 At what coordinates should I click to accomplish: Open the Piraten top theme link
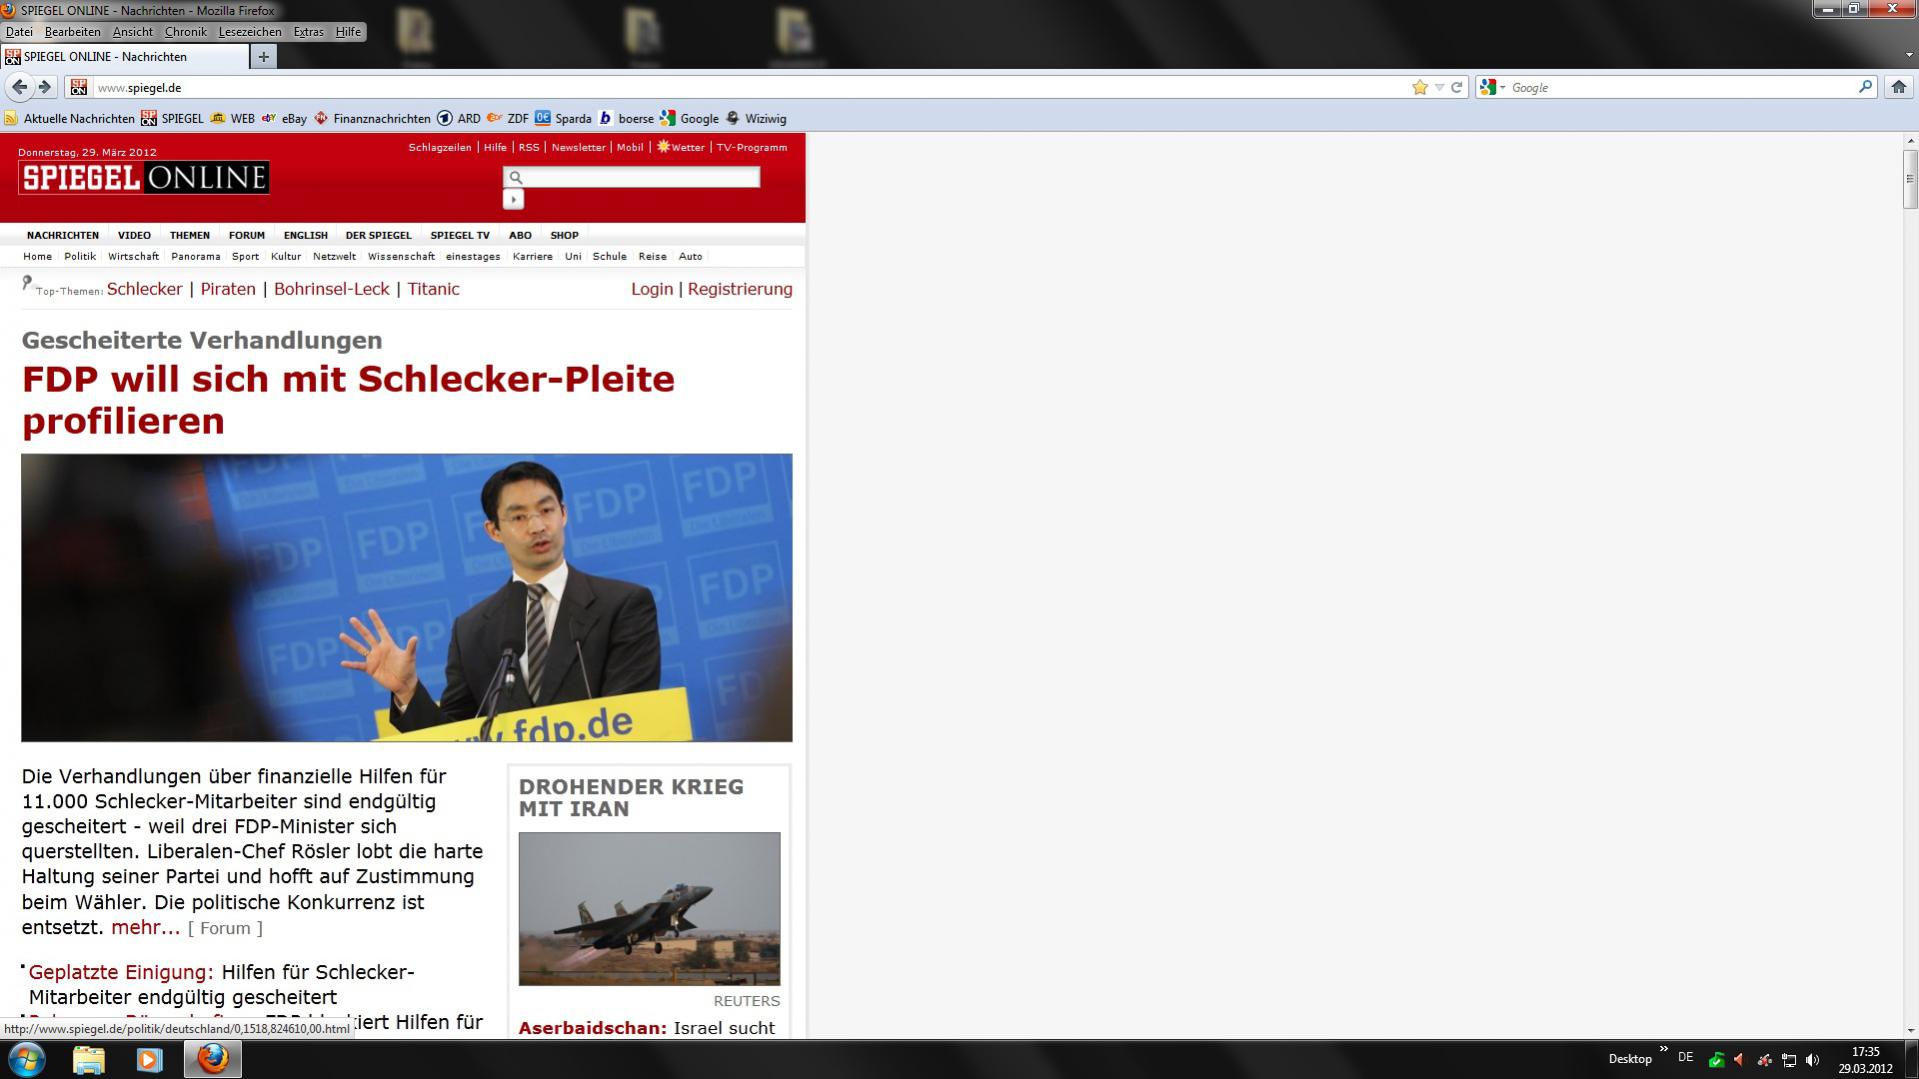tap(228, 289)
